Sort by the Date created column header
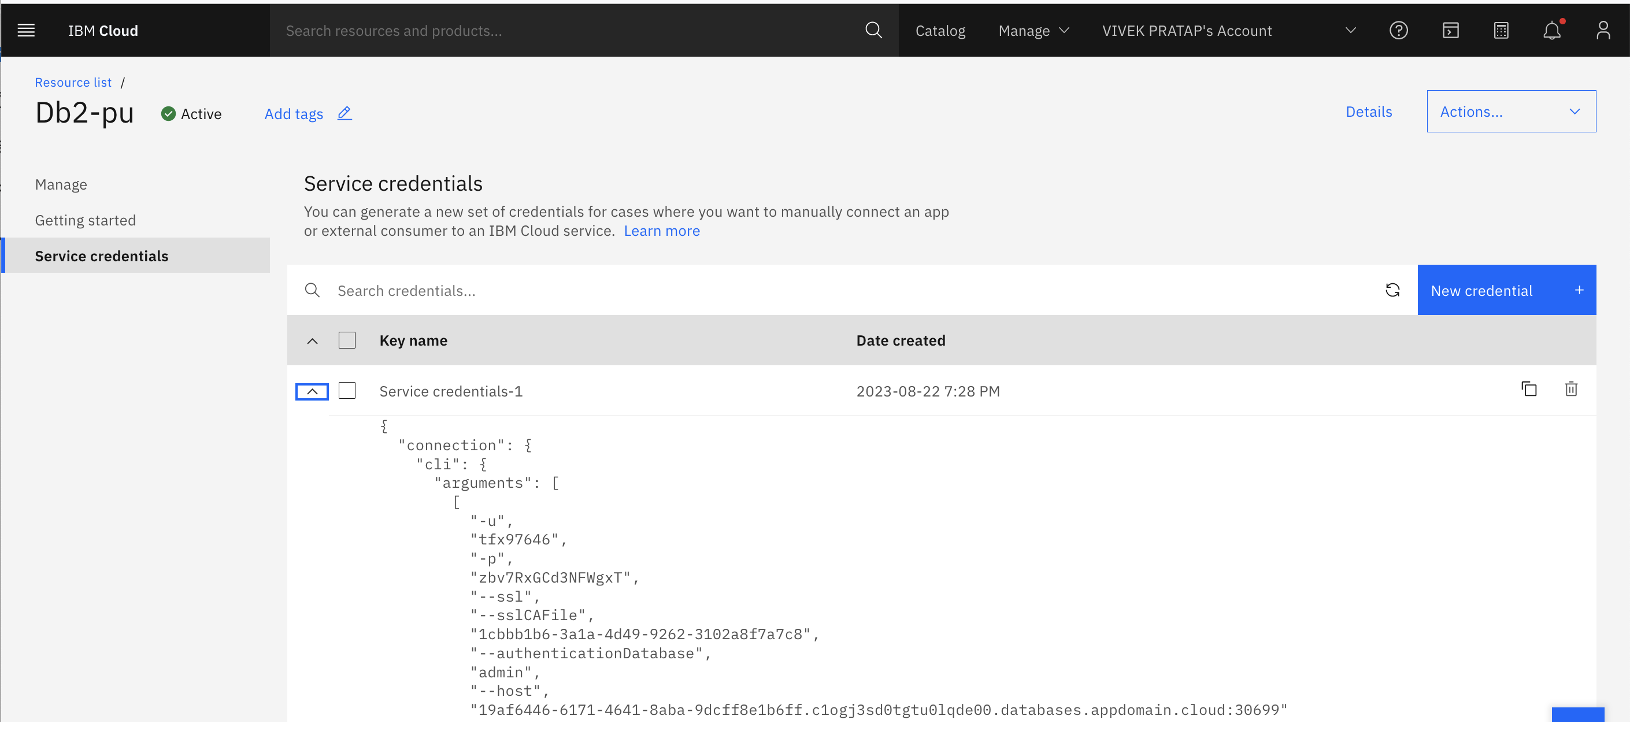The image size is (1632, 730). pos(900,341)
